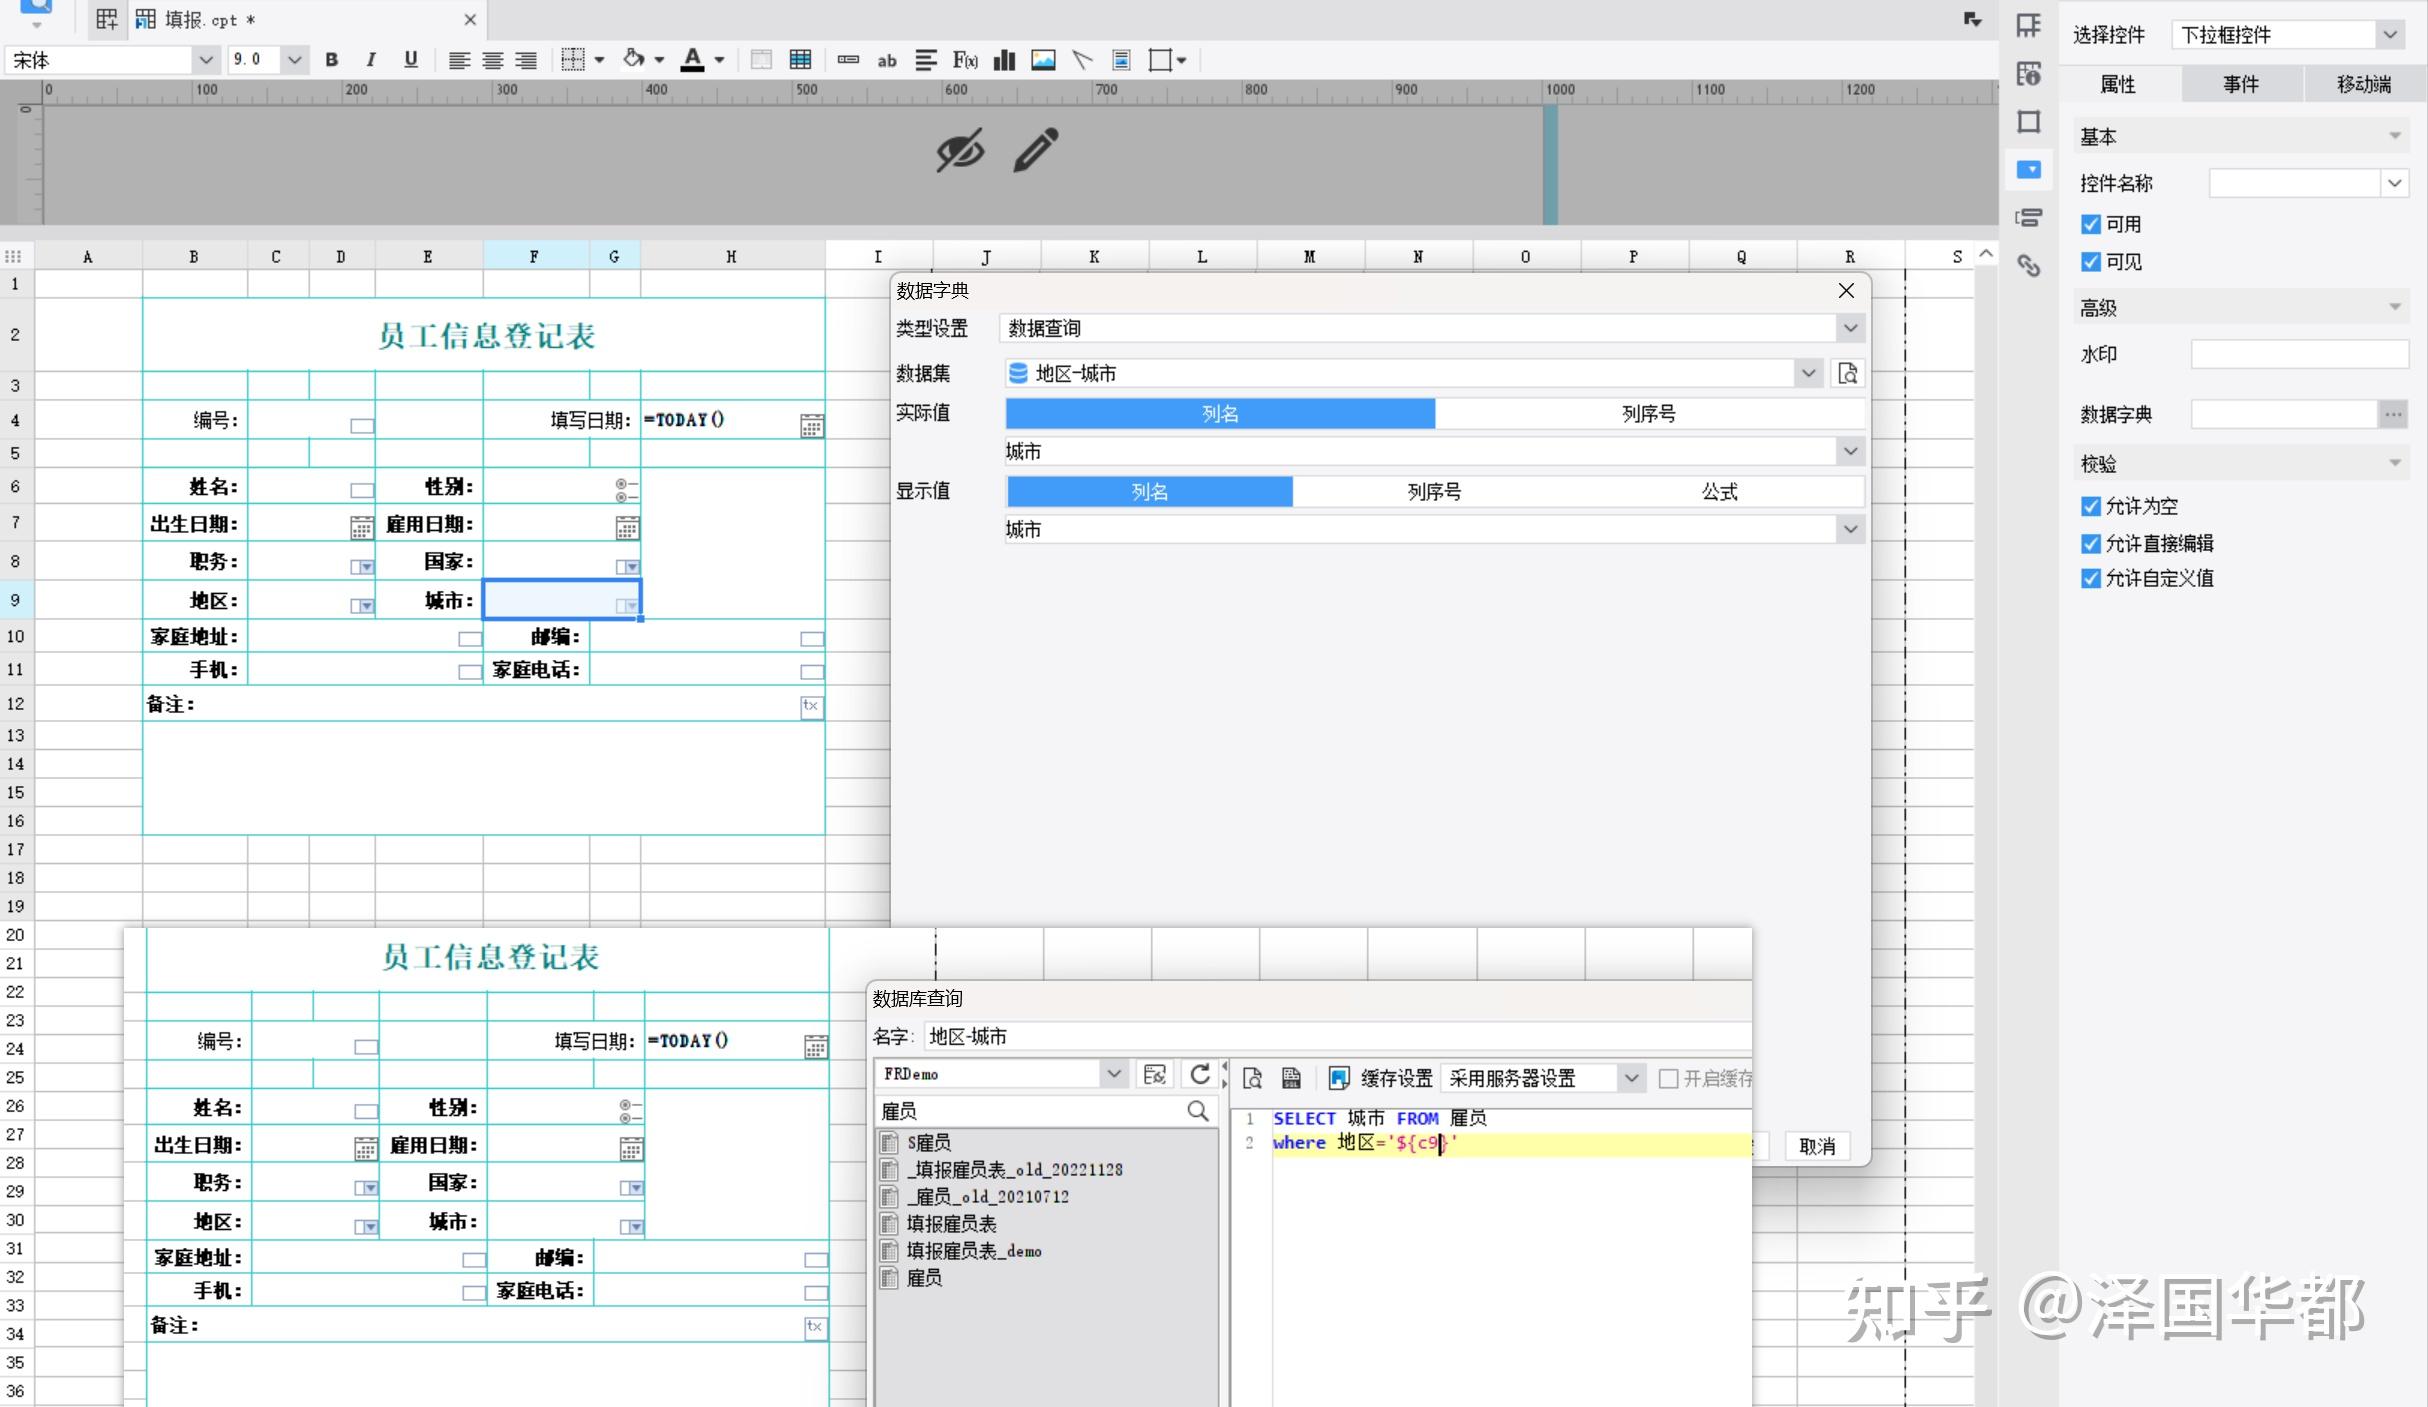Viewport: 2428px width, 1407px height.
Task: Toggle the 允许直接编辑 checkbox
Action: pos(2091,544)
